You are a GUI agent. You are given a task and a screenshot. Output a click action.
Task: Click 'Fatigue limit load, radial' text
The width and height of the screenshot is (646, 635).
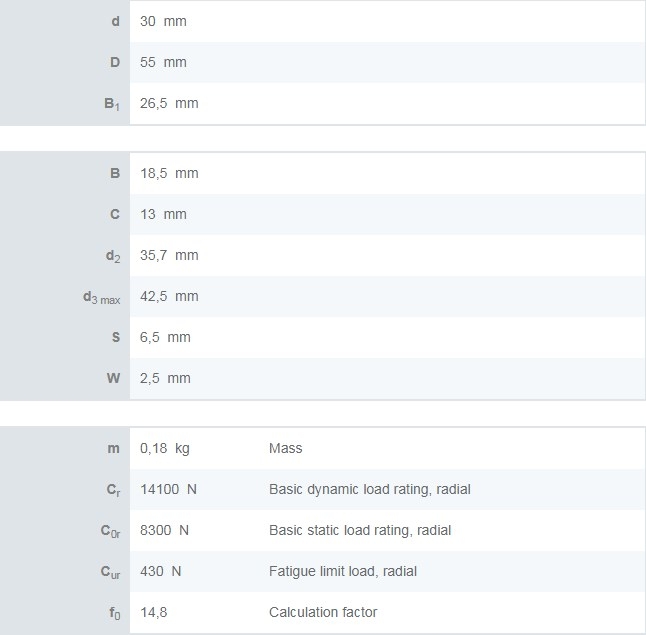tap(343, 571)
